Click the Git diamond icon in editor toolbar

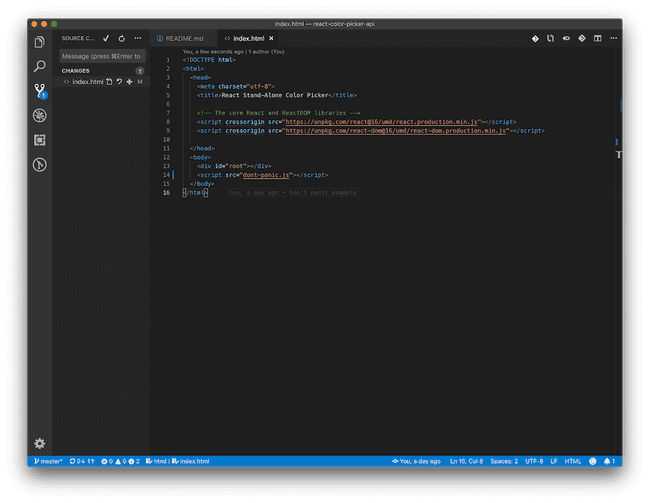pyautogui.click(x=535, y=39)
